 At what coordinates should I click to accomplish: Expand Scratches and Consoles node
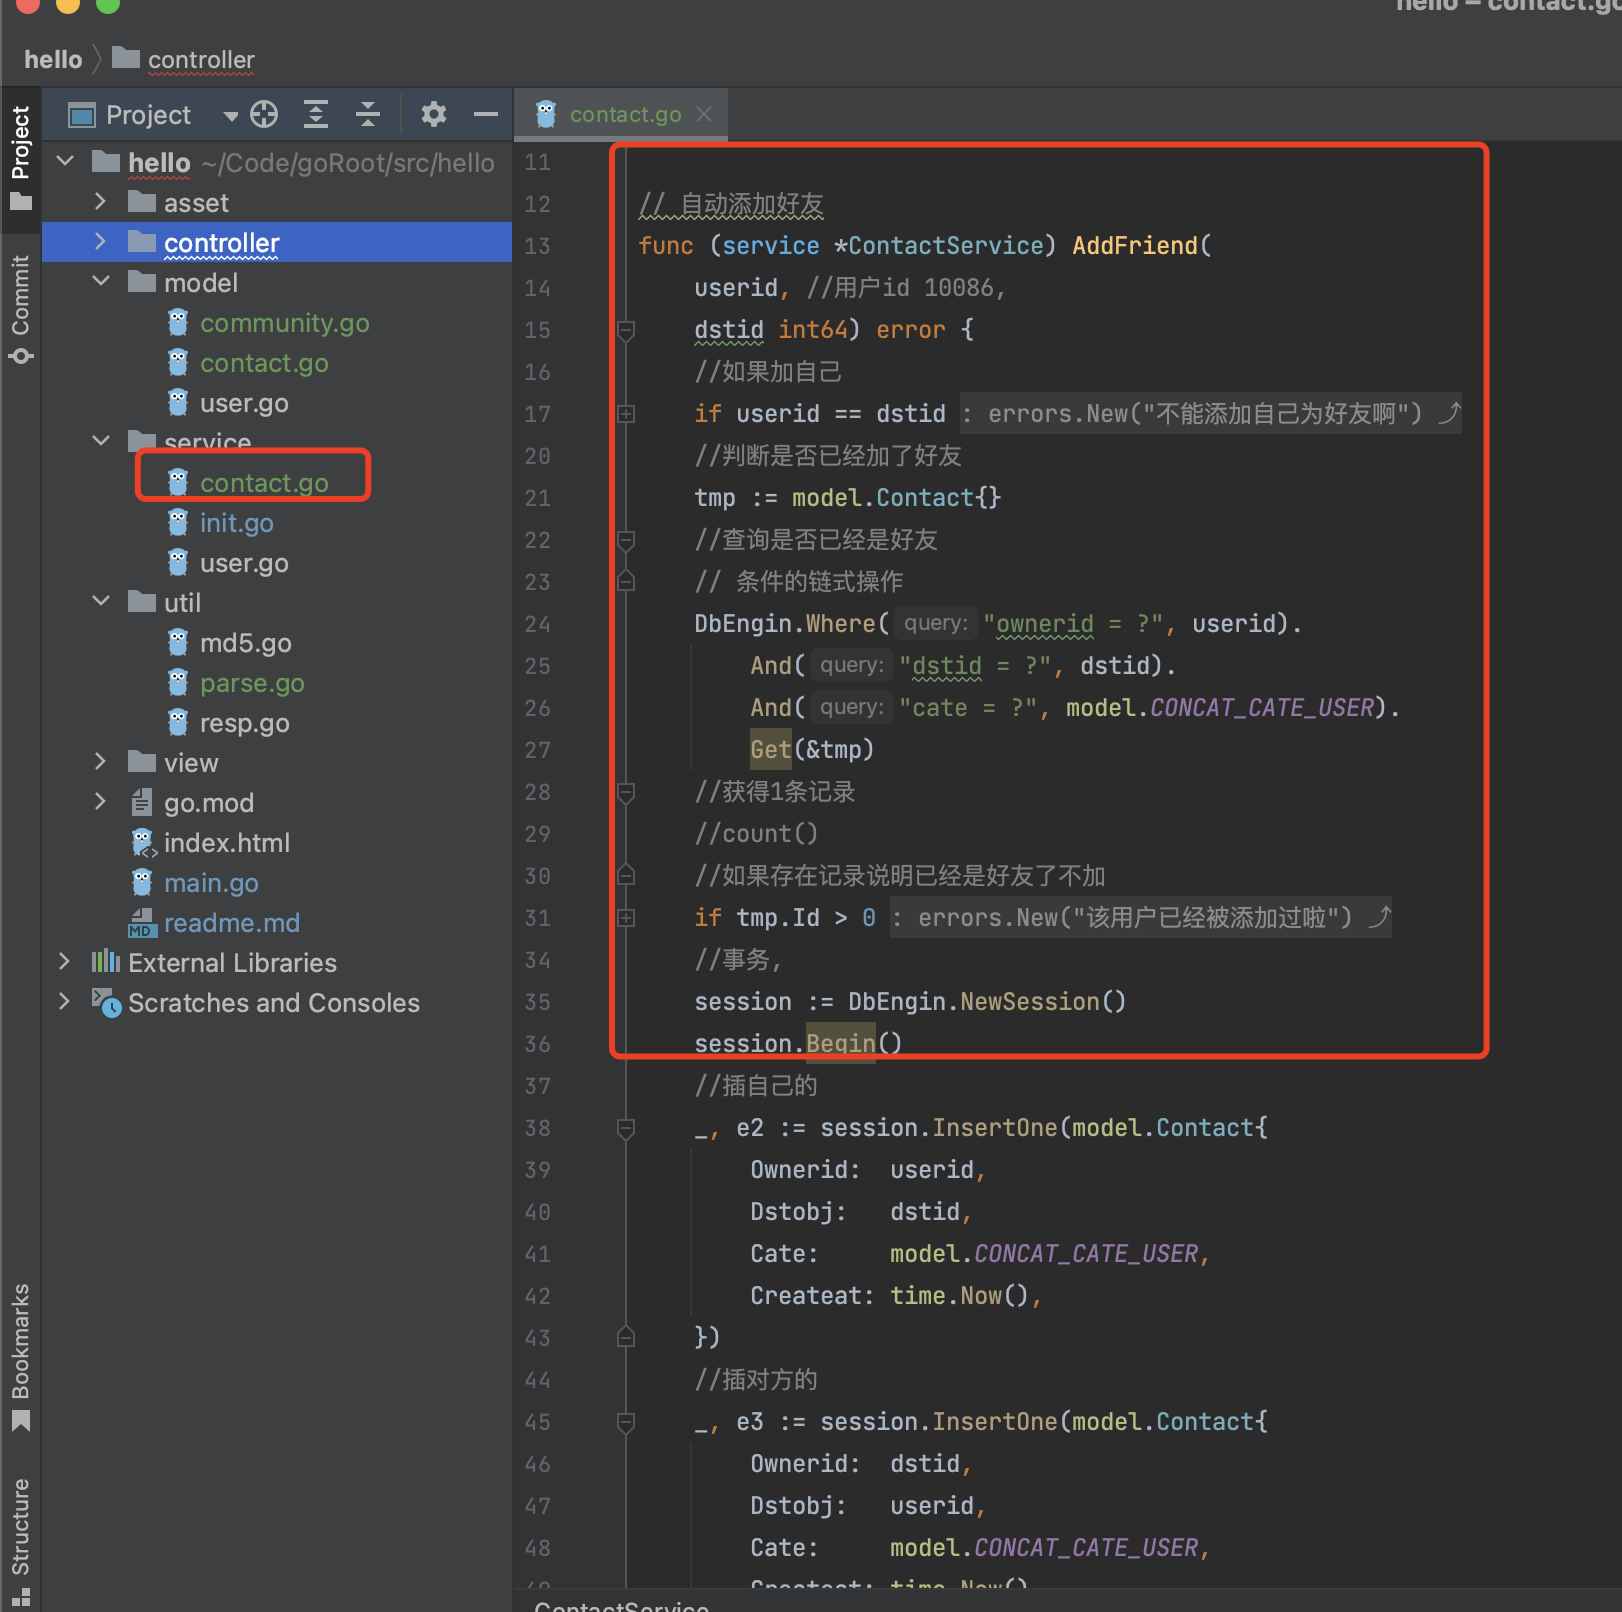coord(65,1002)
